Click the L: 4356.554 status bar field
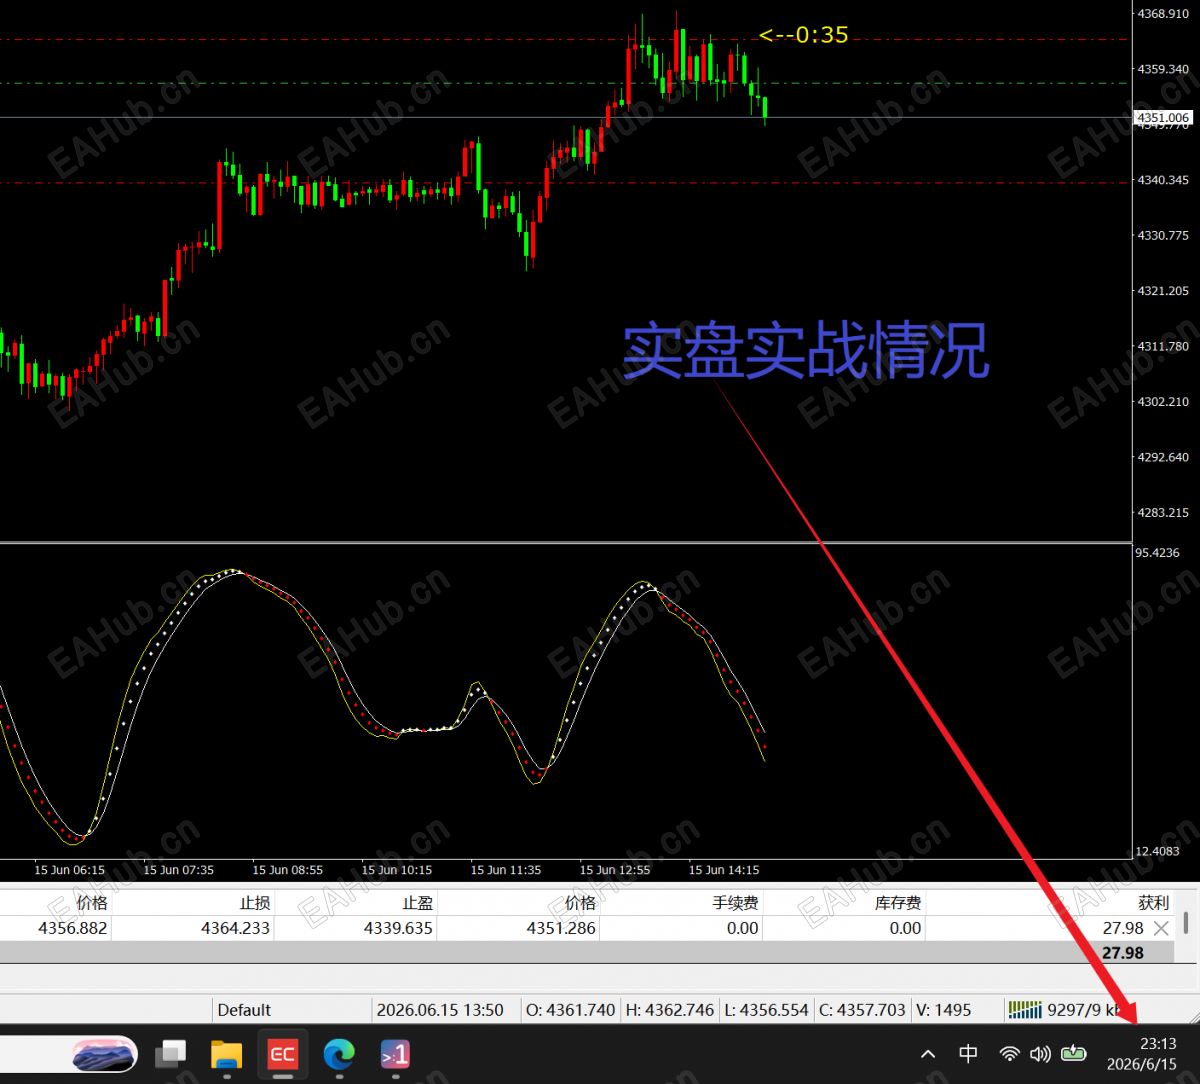The width and height of the screenshot is (1200, 1084). (x=767, y=1010)
